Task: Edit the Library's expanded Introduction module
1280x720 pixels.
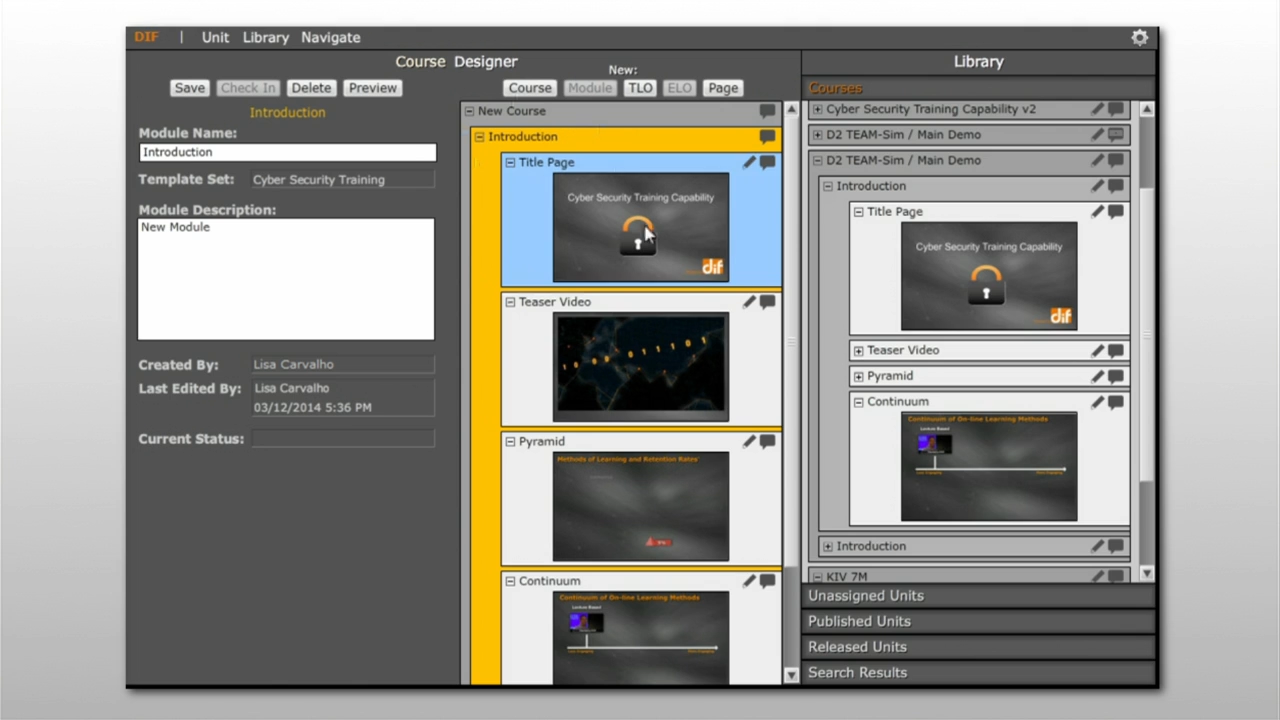Action: click(1097, 186)
